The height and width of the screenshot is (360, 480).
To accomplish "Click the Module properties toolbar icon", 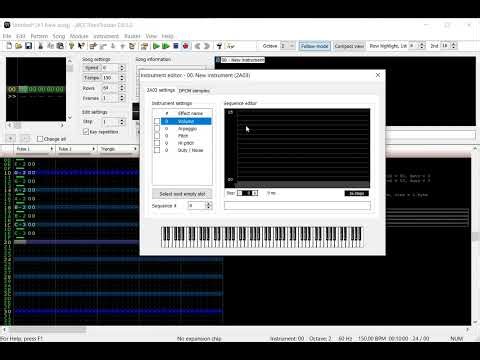I will pyautogui.click(x=144, y=46).
